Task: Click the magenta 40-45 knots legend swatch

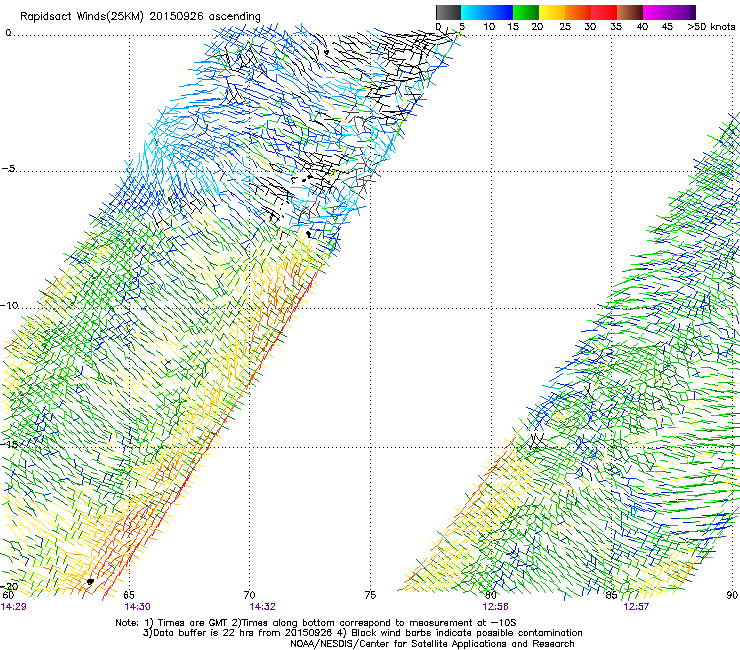Action: pos(656,12)
